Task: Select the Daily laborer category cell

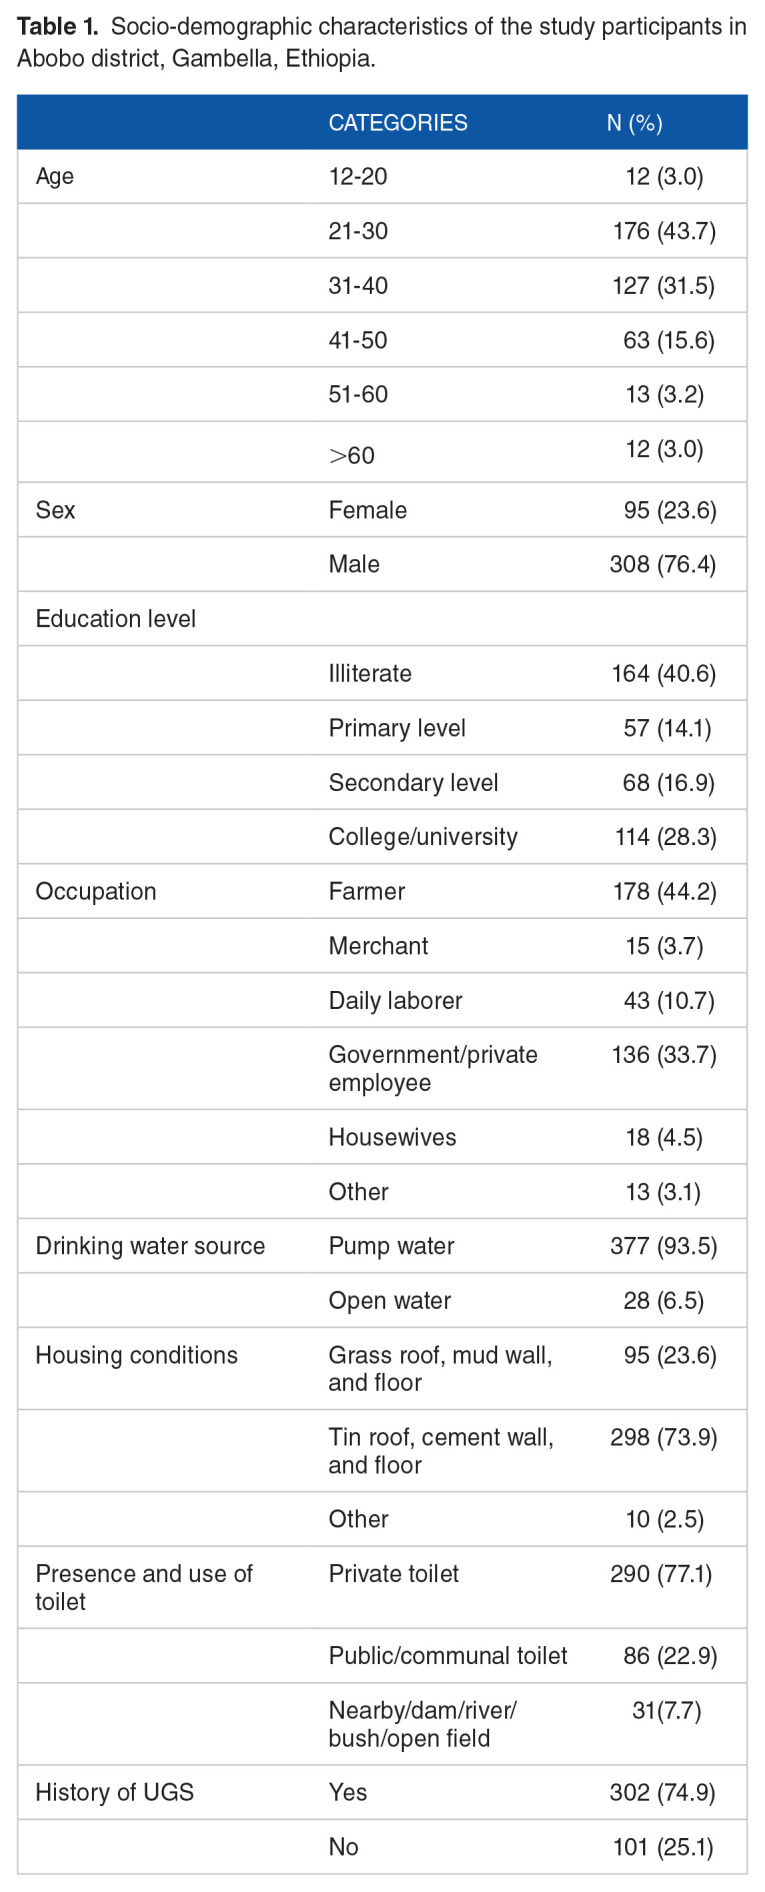Action: coord(396,1001)
